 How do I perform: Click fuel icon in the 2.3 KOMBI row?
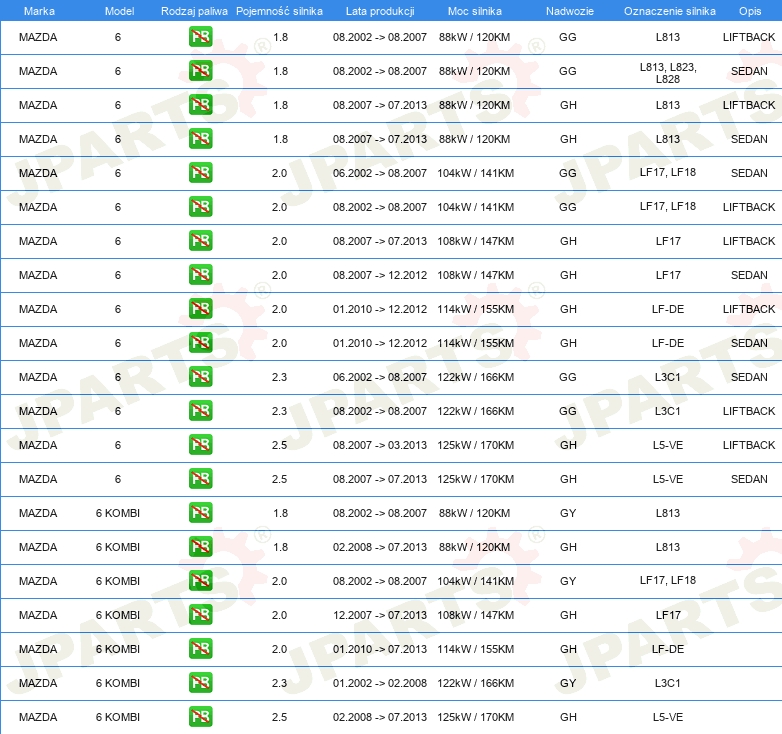pyautogui.click(x=200, y=683)
